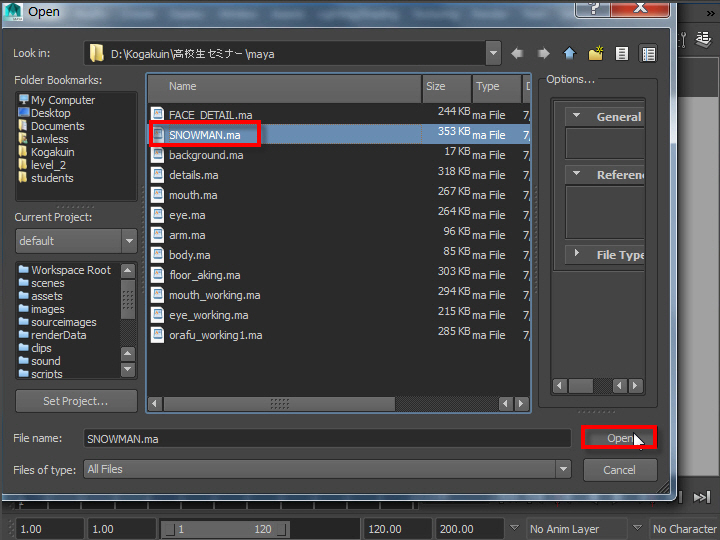The width and height of the screenshot is (720, 540).
Task: Expand the File Type options section
Action: pyautogui.click(x=576, y=255)
